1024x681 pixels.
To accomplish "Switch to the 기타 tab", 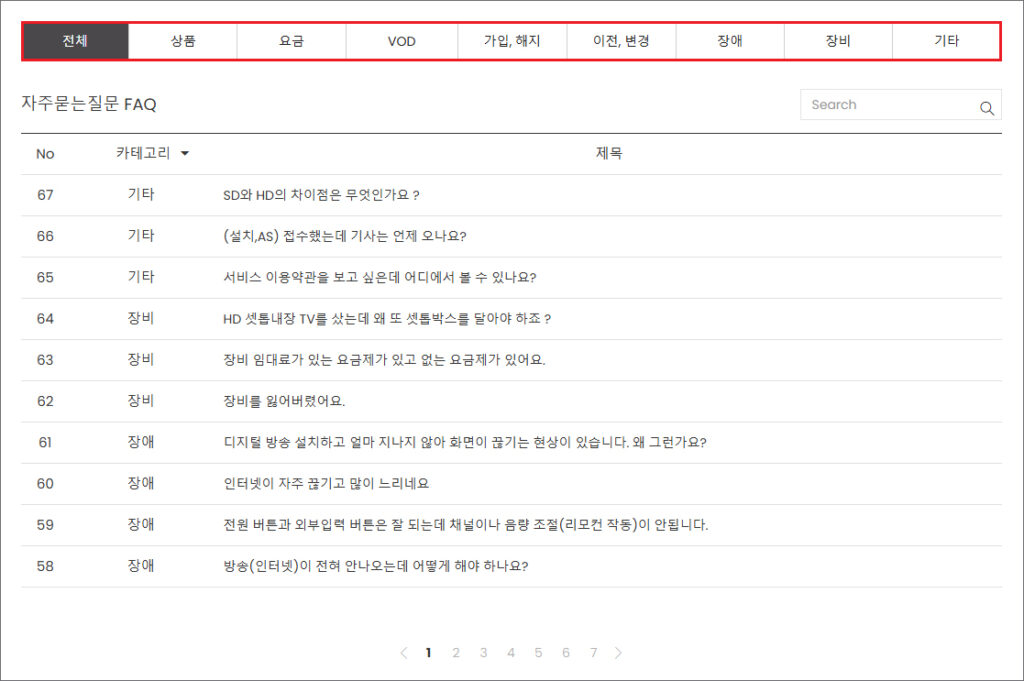I will pos(946,41).
